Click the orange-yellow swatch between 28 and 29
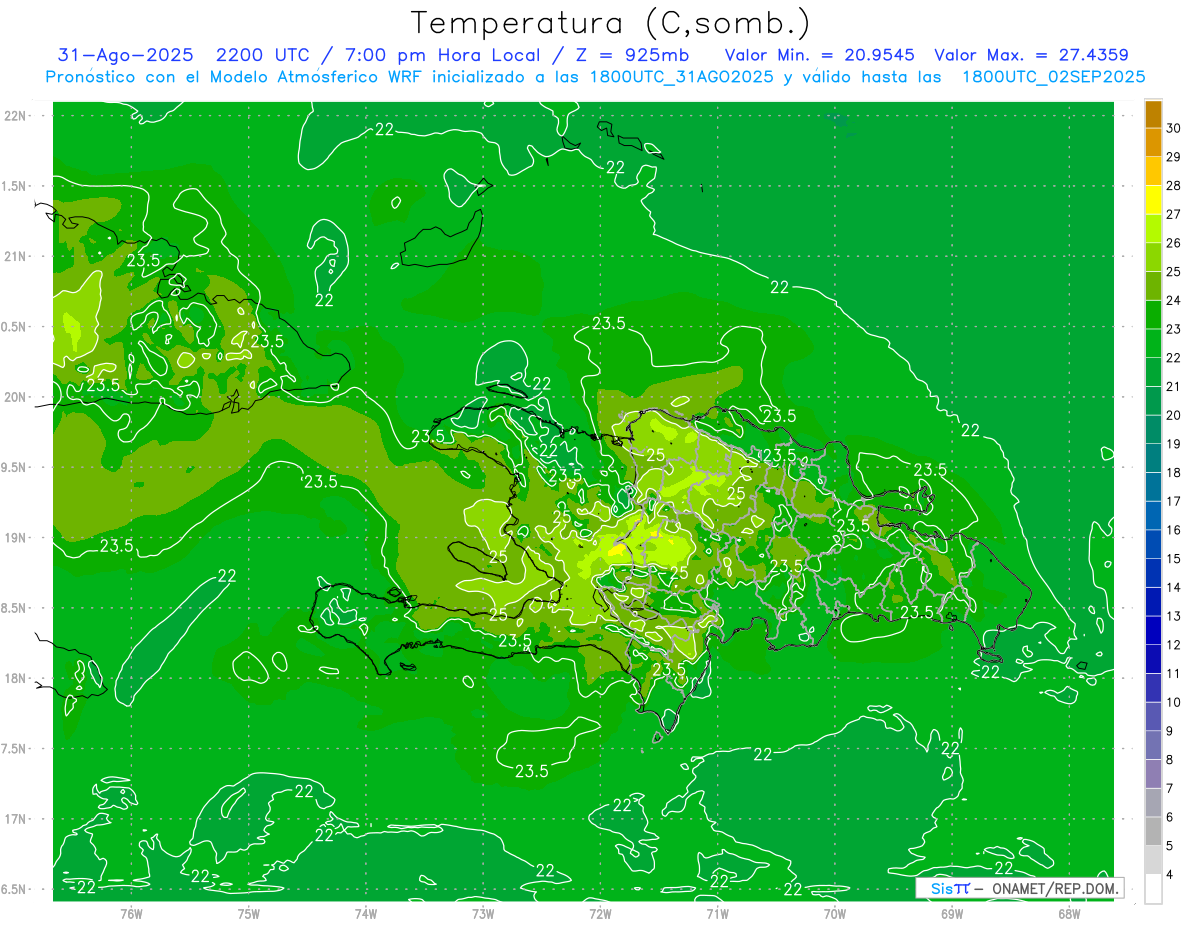 [1153, 171]
